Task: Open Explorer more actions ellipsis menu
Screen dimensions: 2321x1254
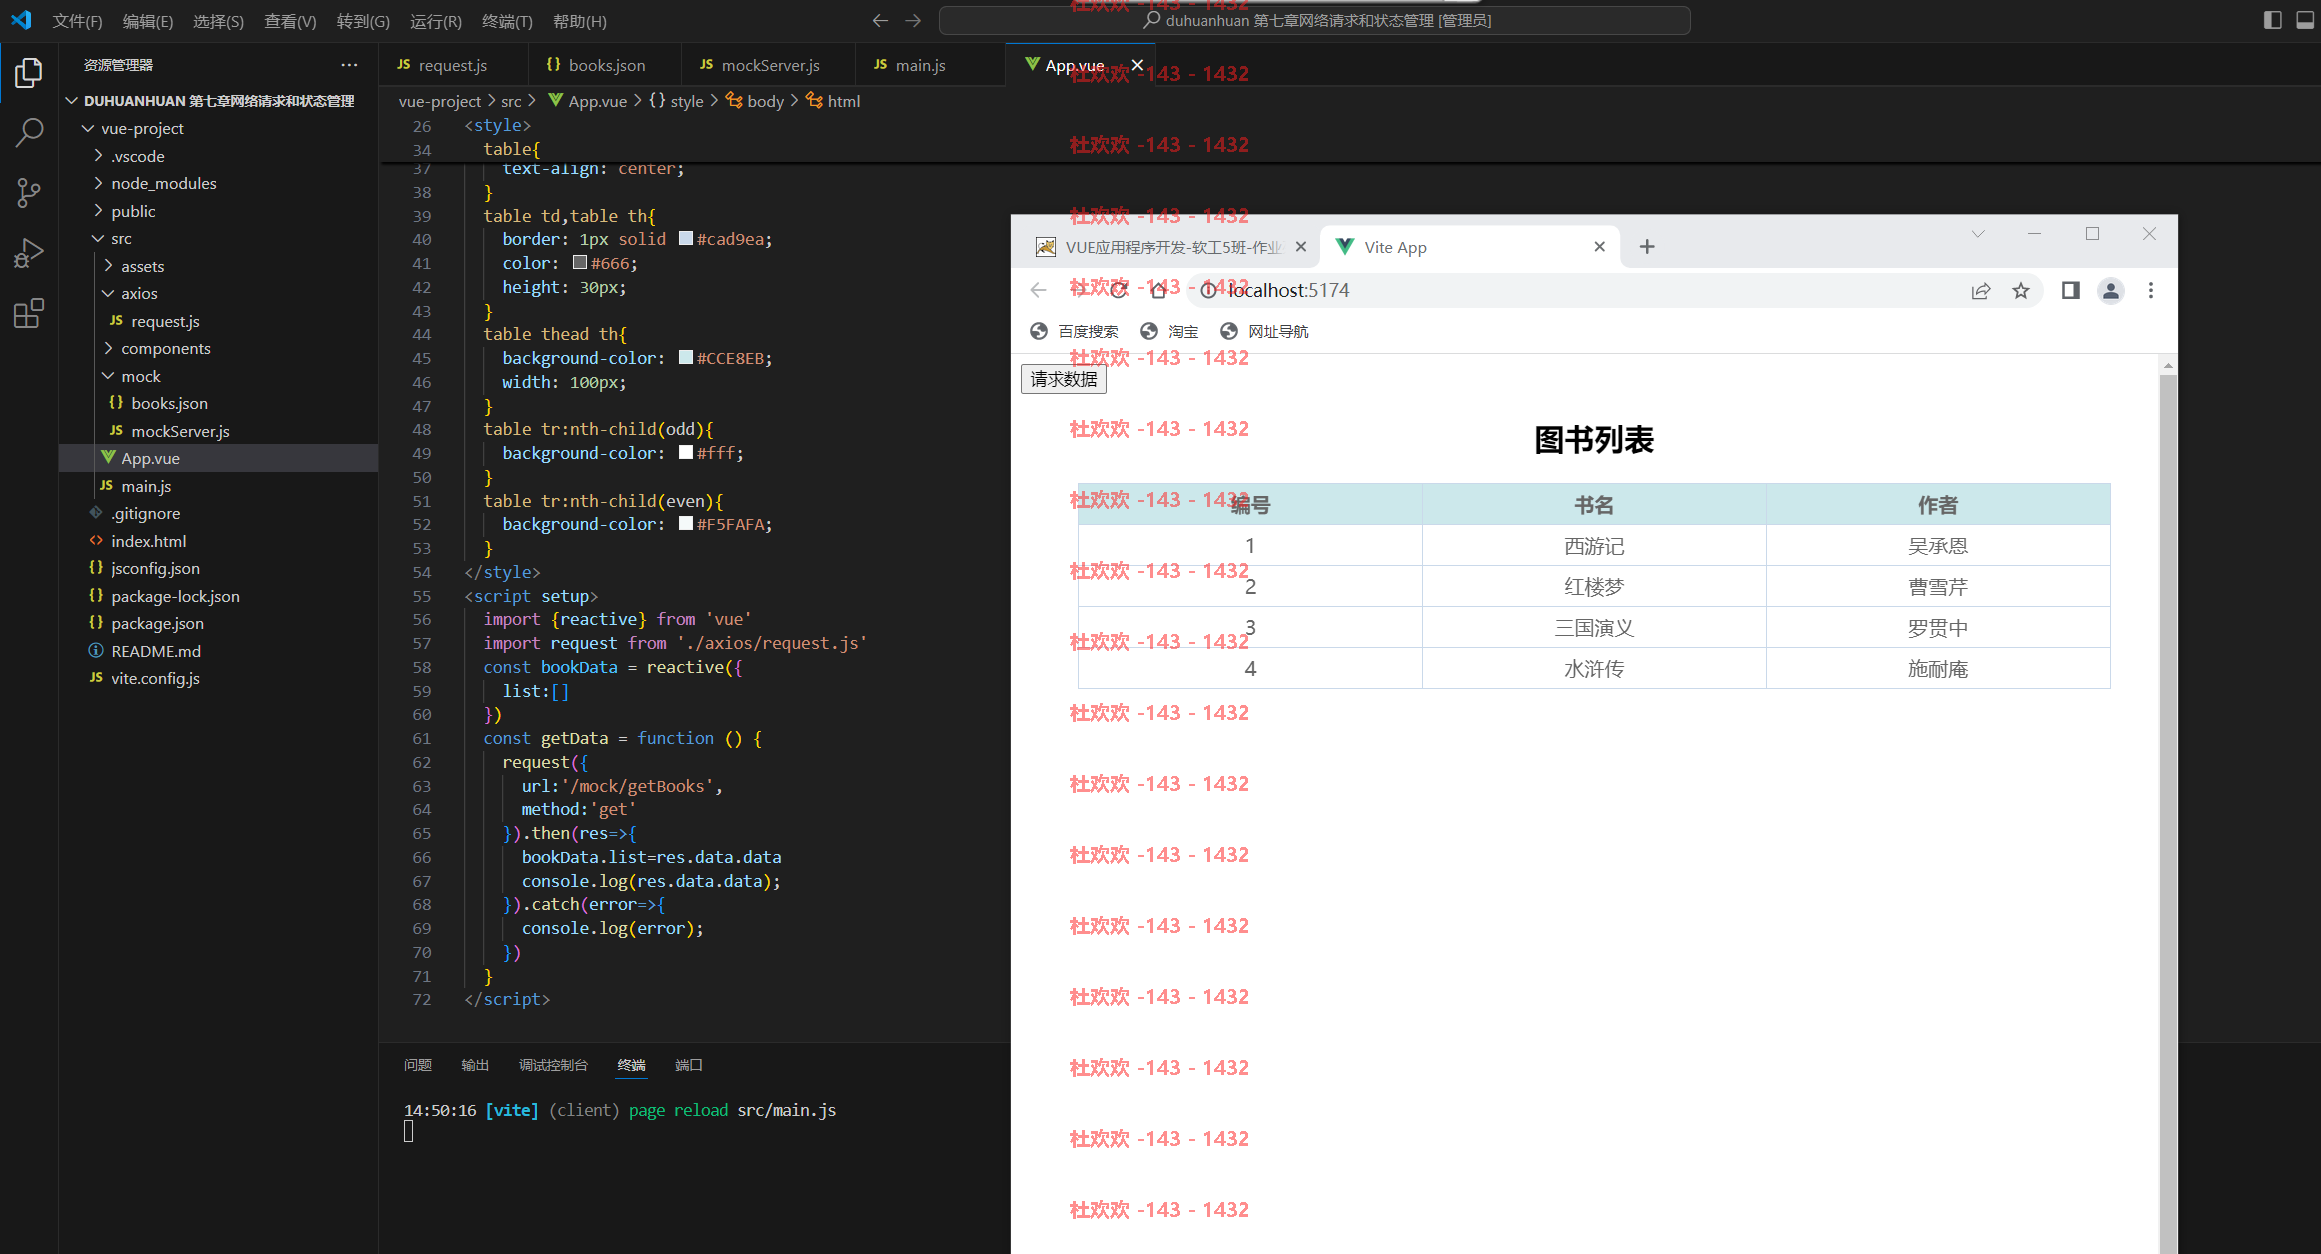Action: click(x=349, y=65)
